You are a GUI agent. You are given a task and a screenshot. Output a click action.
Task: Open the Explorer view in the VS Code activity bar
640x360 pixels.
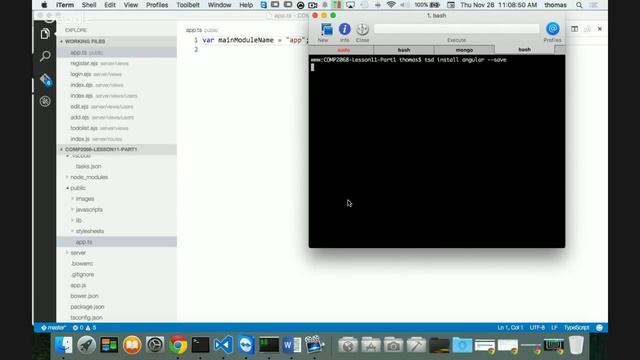point(45,34)
